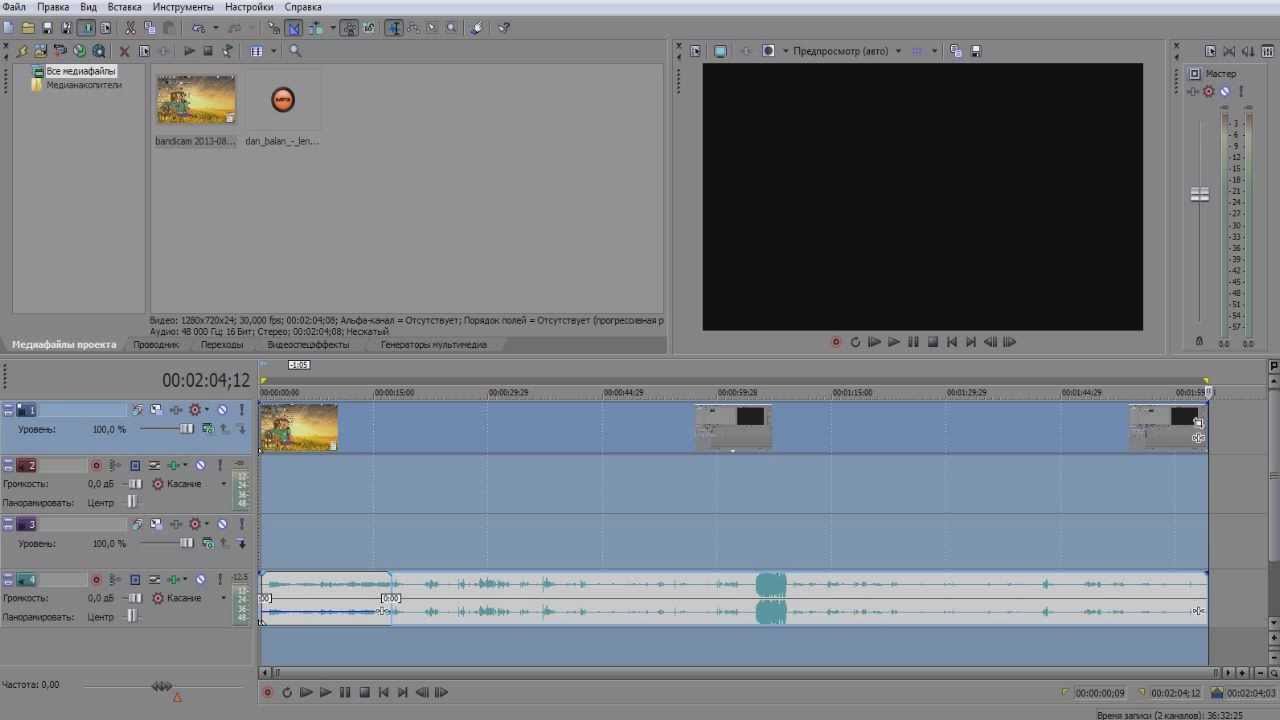Image resolution: width=1280 pixels, height=720 pixels.
Task: Open the Инструменты menu
Action: point(183,7)
